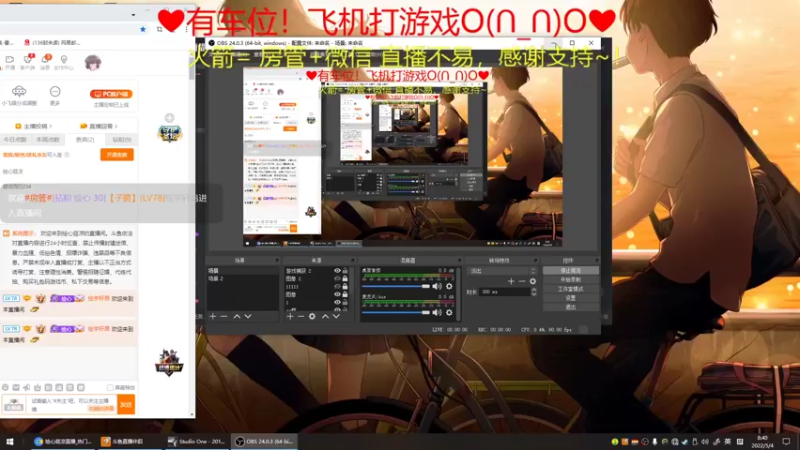
Task: Click 停止推流 button in OBS controls
Action: (570, 271)
